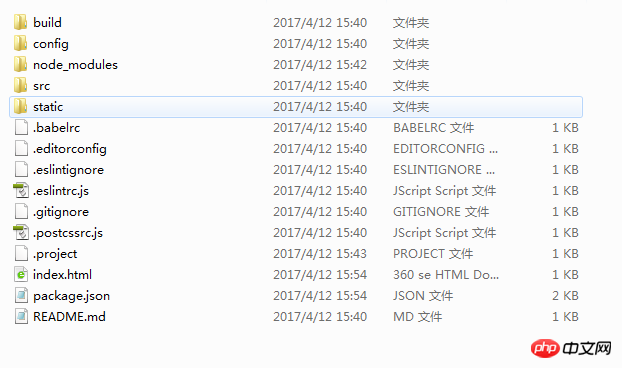622x368 pixels.
Task: Click JScript Script type of .postcssrc.js
Action: point(445,233)
